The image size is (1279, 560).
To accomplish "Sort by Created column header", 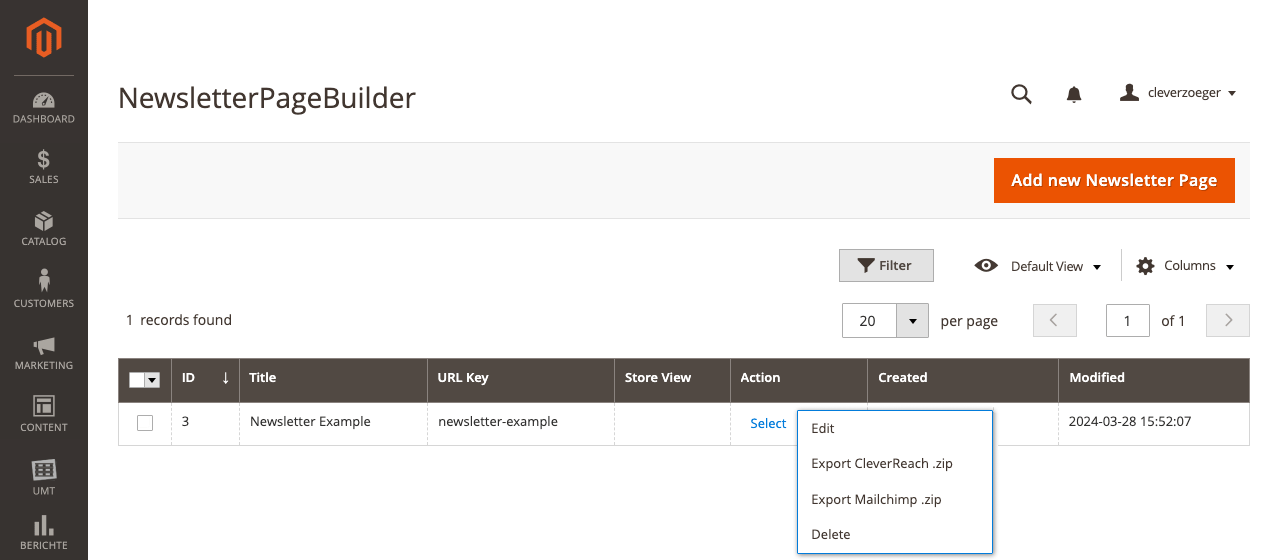I will (x=962, y=378).
